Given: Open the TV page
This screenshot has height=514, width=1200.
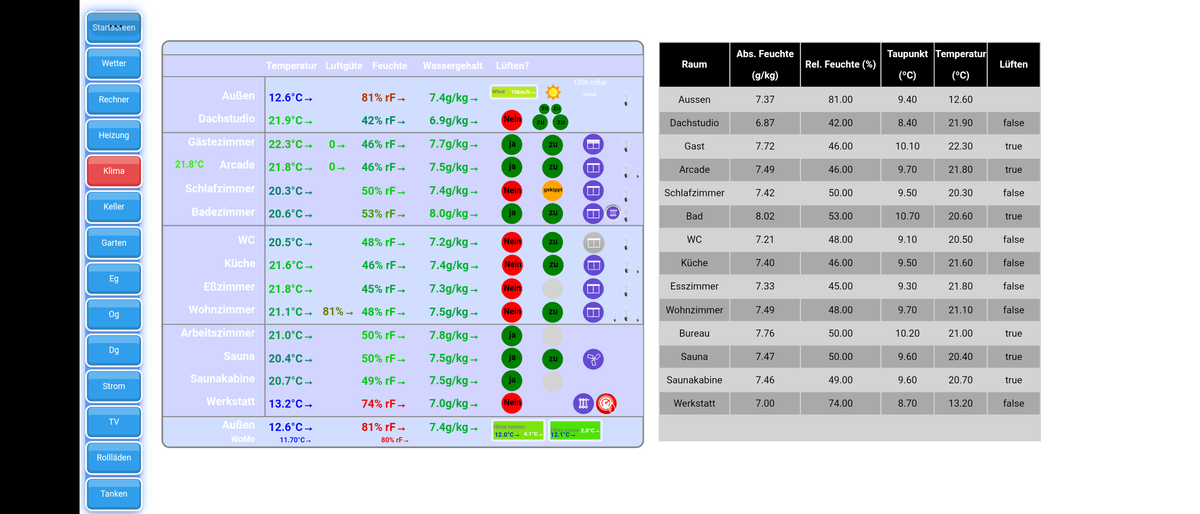Looking at the screenshot, I should click(114, 422).
